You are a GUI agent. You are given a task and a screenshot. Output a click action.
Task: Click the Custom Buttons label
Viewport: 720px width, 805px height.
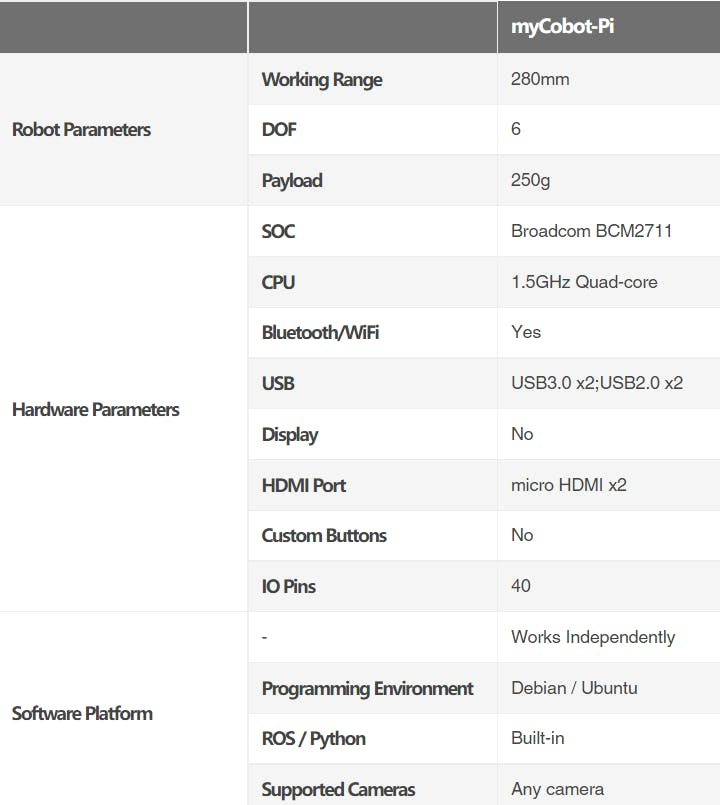pyautogui.click(x=323, y=536)
